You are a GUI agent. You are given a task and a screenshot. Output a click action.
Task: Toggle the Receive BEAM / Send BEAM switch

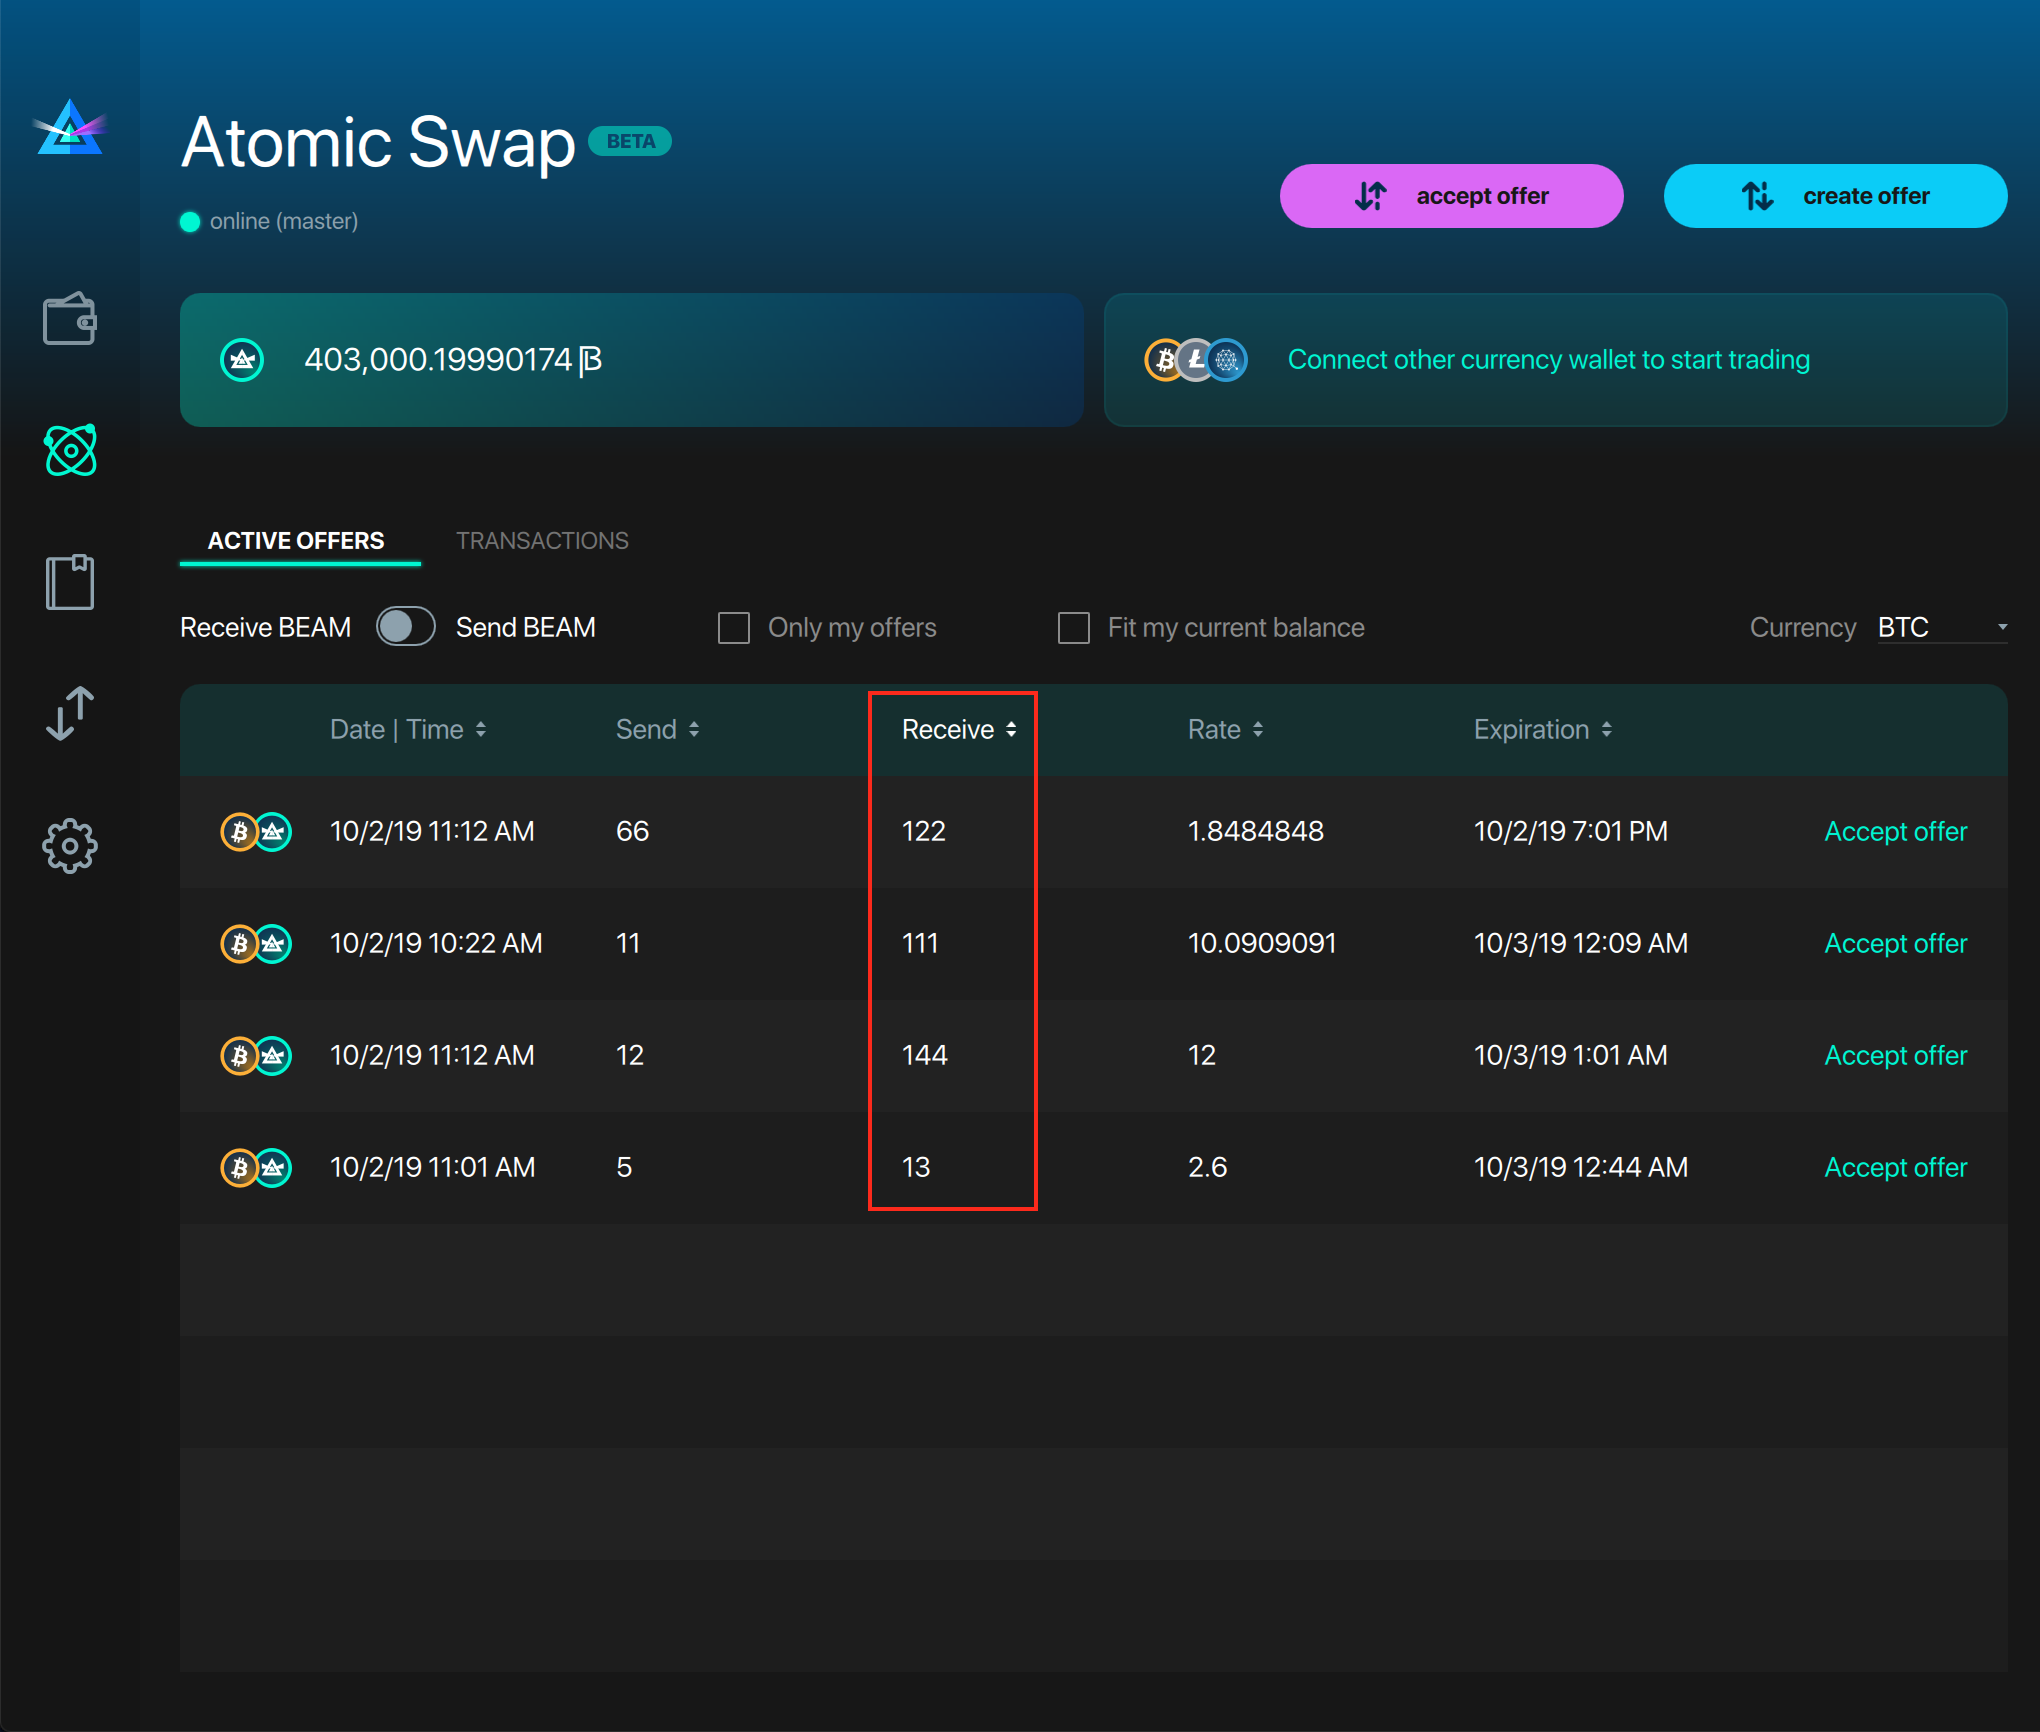point(405,627)
